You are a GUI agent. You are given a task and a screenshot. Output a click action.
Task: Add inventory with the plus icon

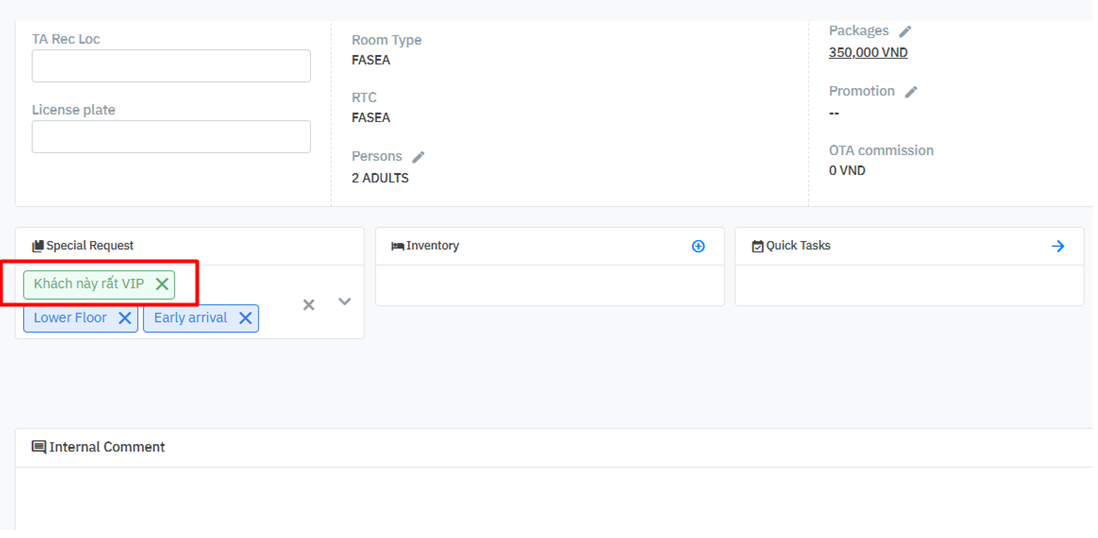698,246
